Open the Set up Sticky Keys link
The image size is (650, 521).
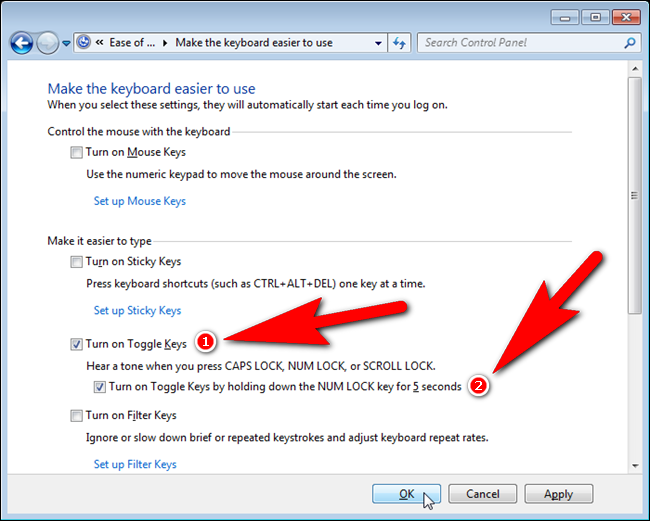pyautogui.click(x=137, y=310)
